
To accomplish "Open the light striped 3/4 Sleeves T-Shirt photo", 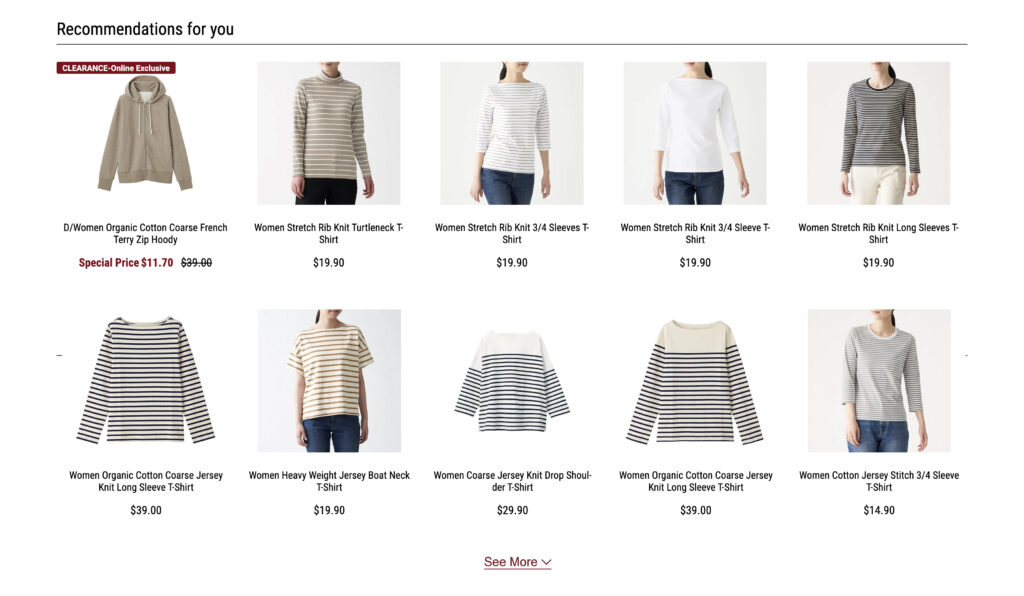I will click(512, 133).
